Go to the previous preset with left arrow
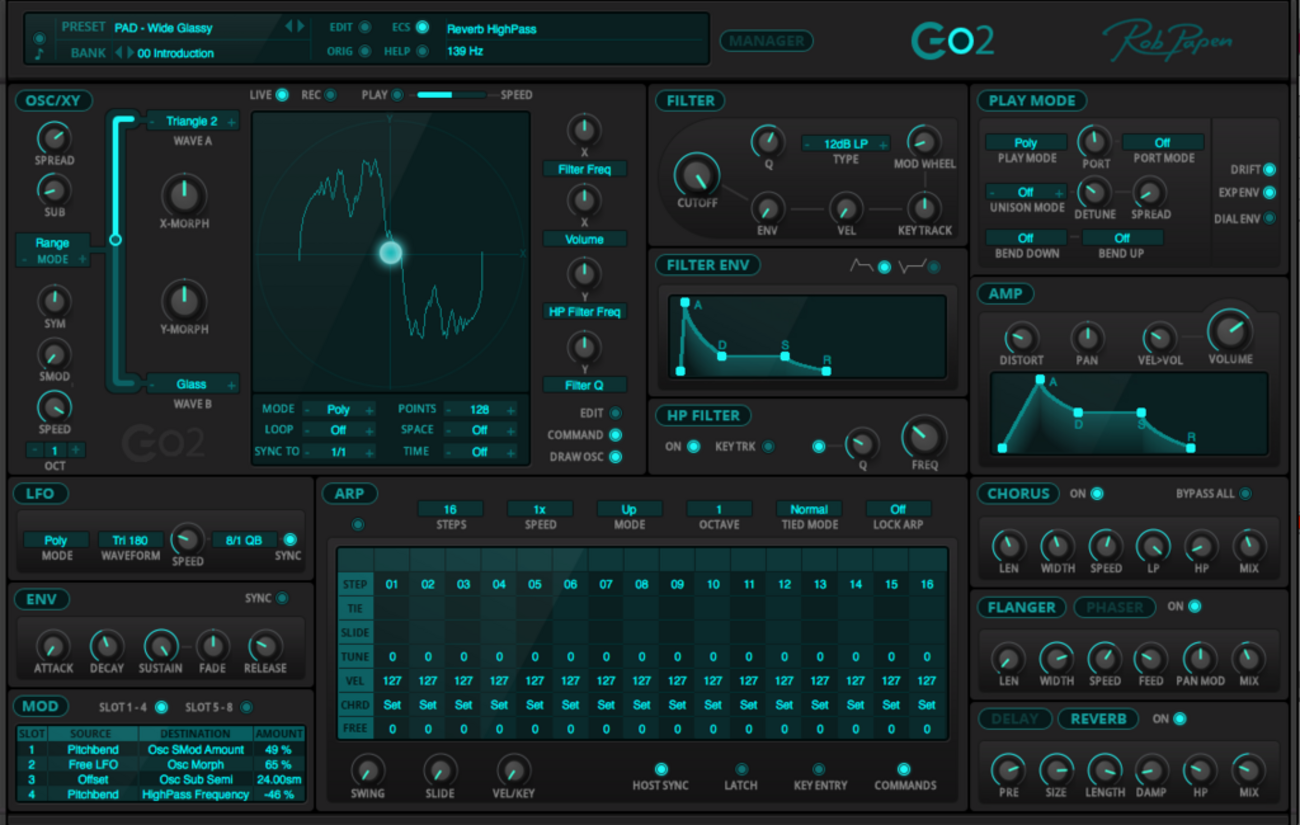Screen dimensions: 1300x825 point(289,27)
